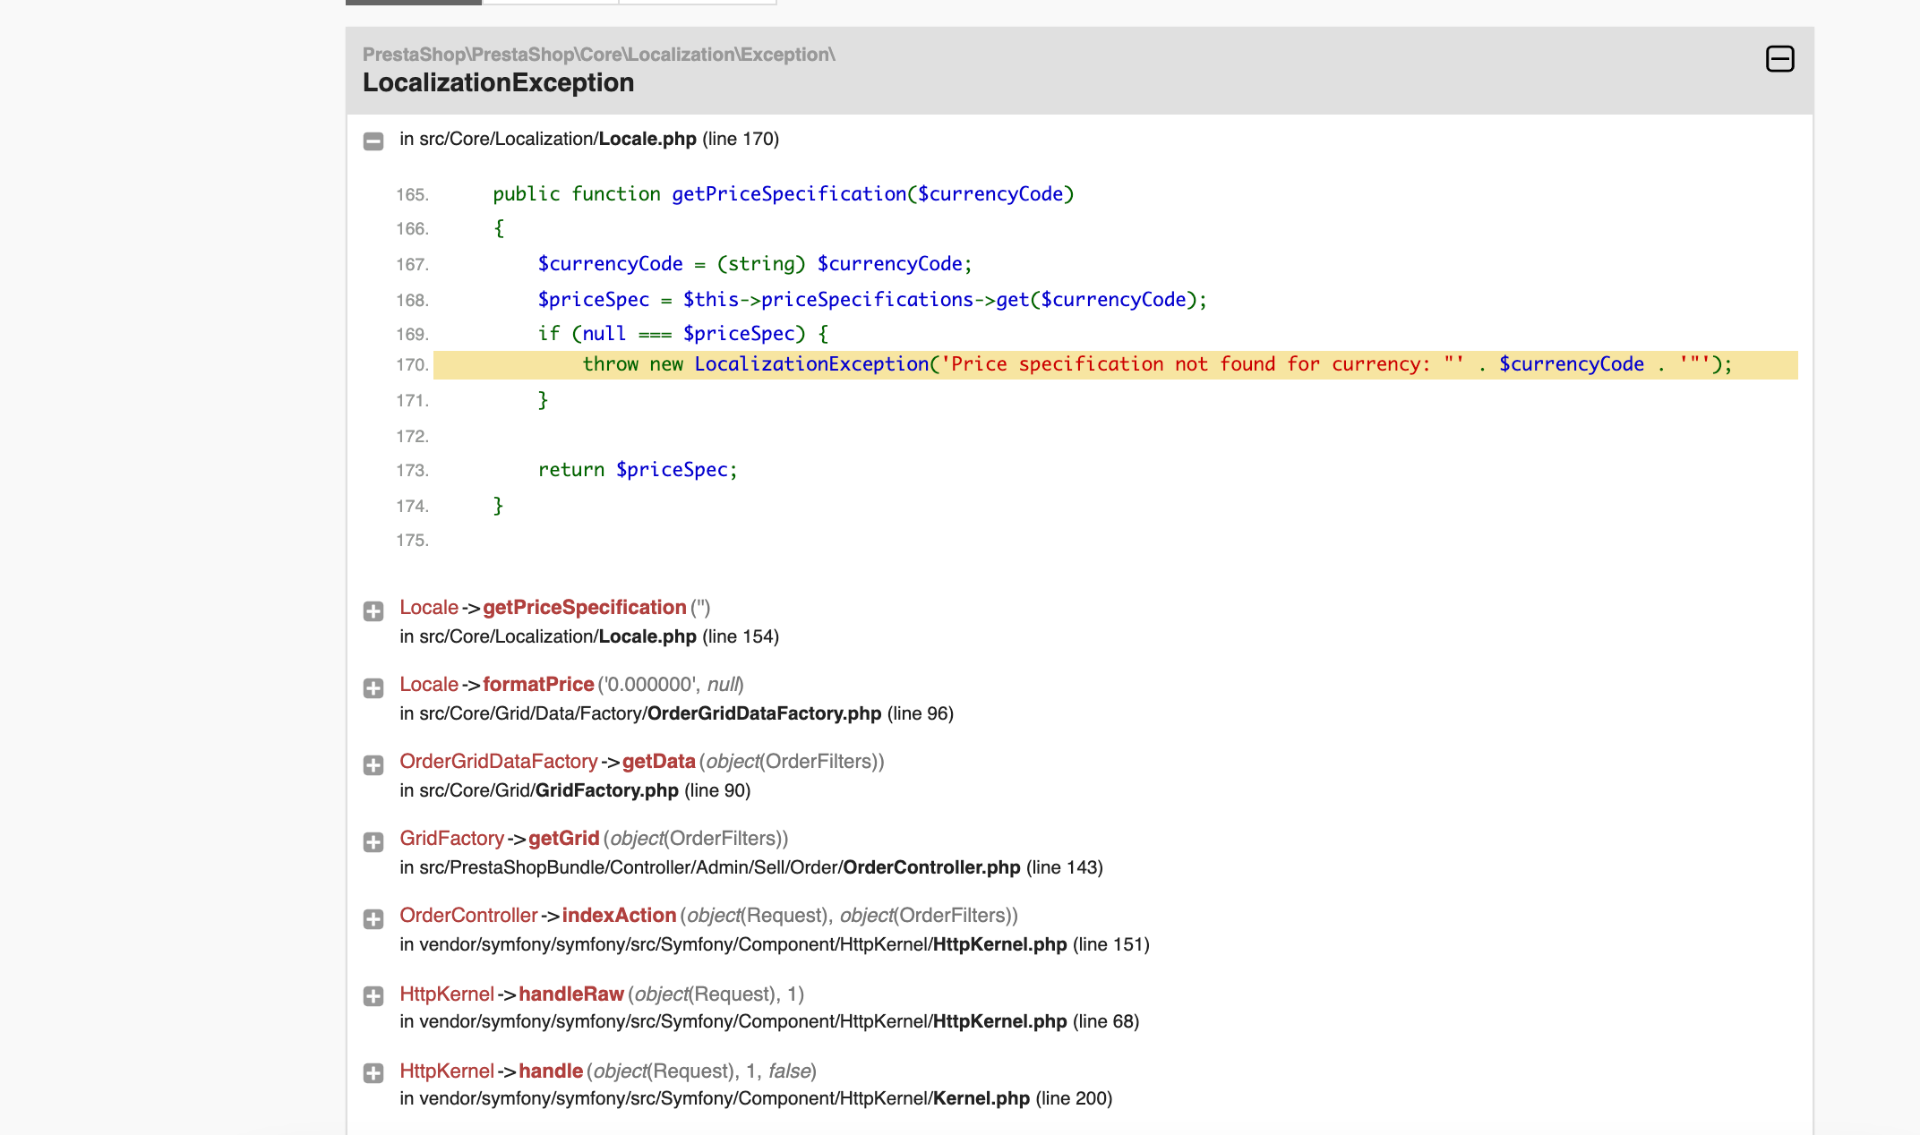
Task: Click the getData method link
Action: (658, 761)
